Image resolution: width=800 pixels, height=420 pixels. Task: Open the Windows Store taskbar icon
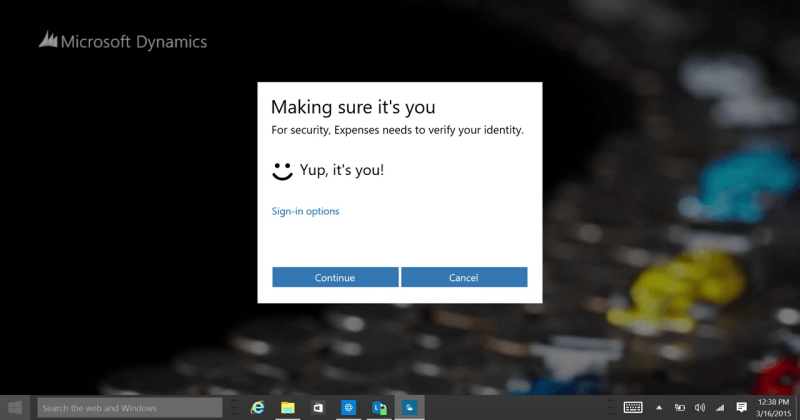point(318,407)
